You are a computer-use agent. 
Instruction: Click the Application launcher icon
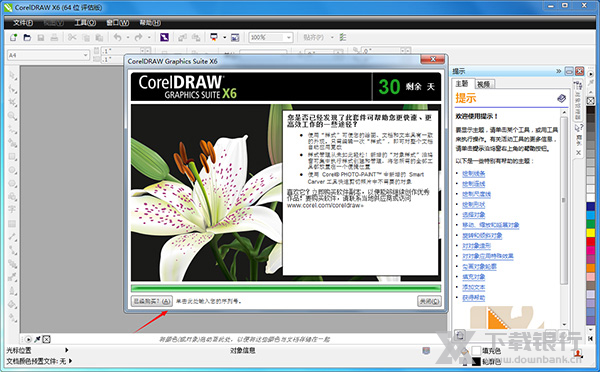[x=214, y=38]
